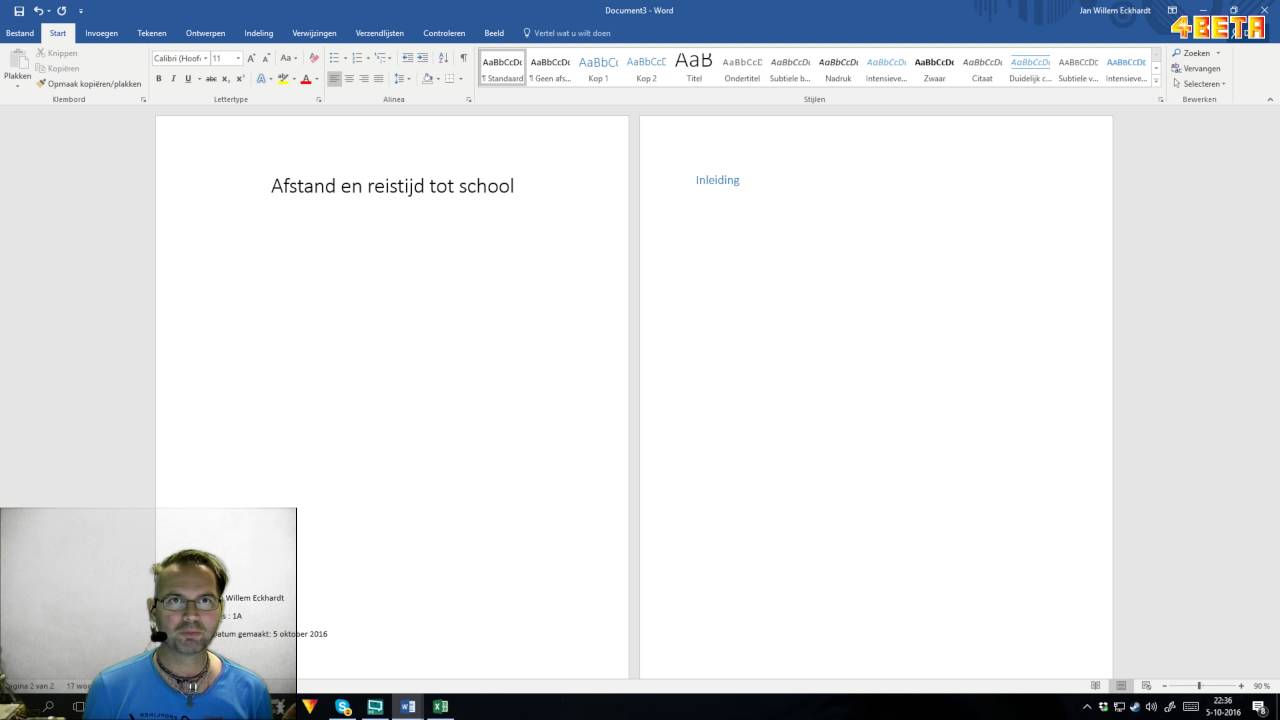Expand the styles gallery with More arrow
The image size is (1280, 720).
pos(1157,81)
